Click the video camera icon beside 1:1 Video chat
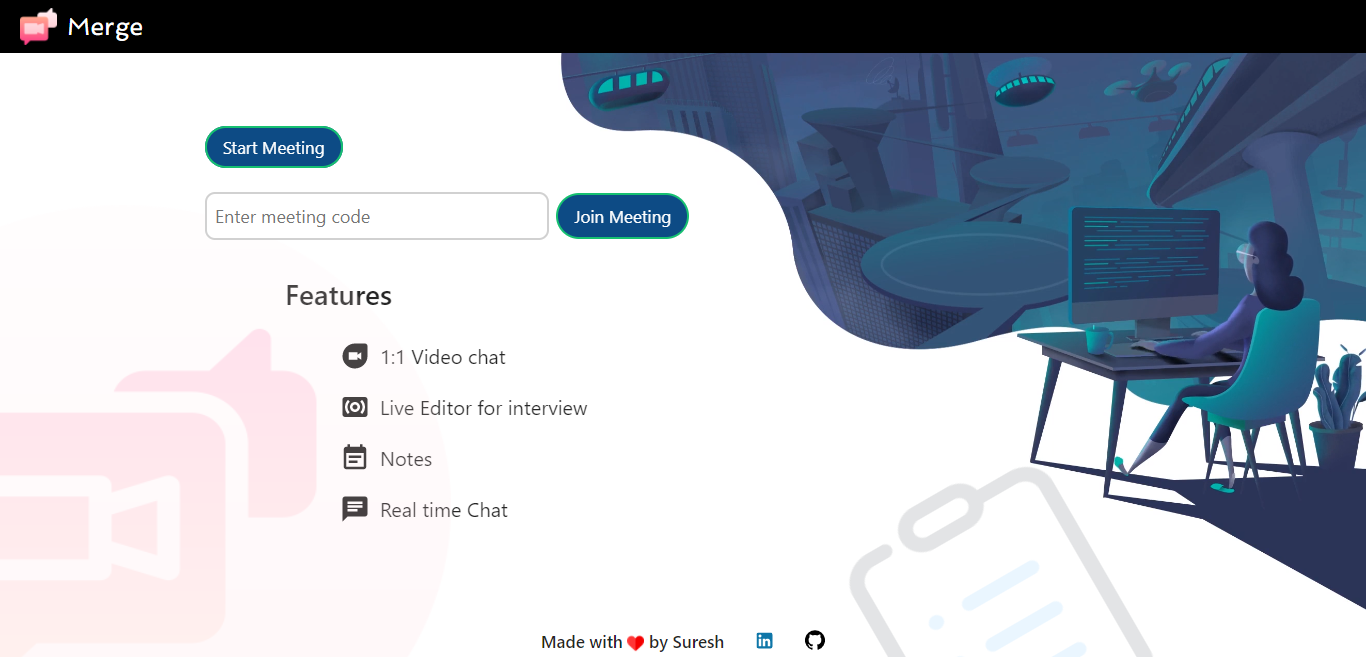Image resolution: width=1366 pixels, height=657 pixels. click(355, 356)
